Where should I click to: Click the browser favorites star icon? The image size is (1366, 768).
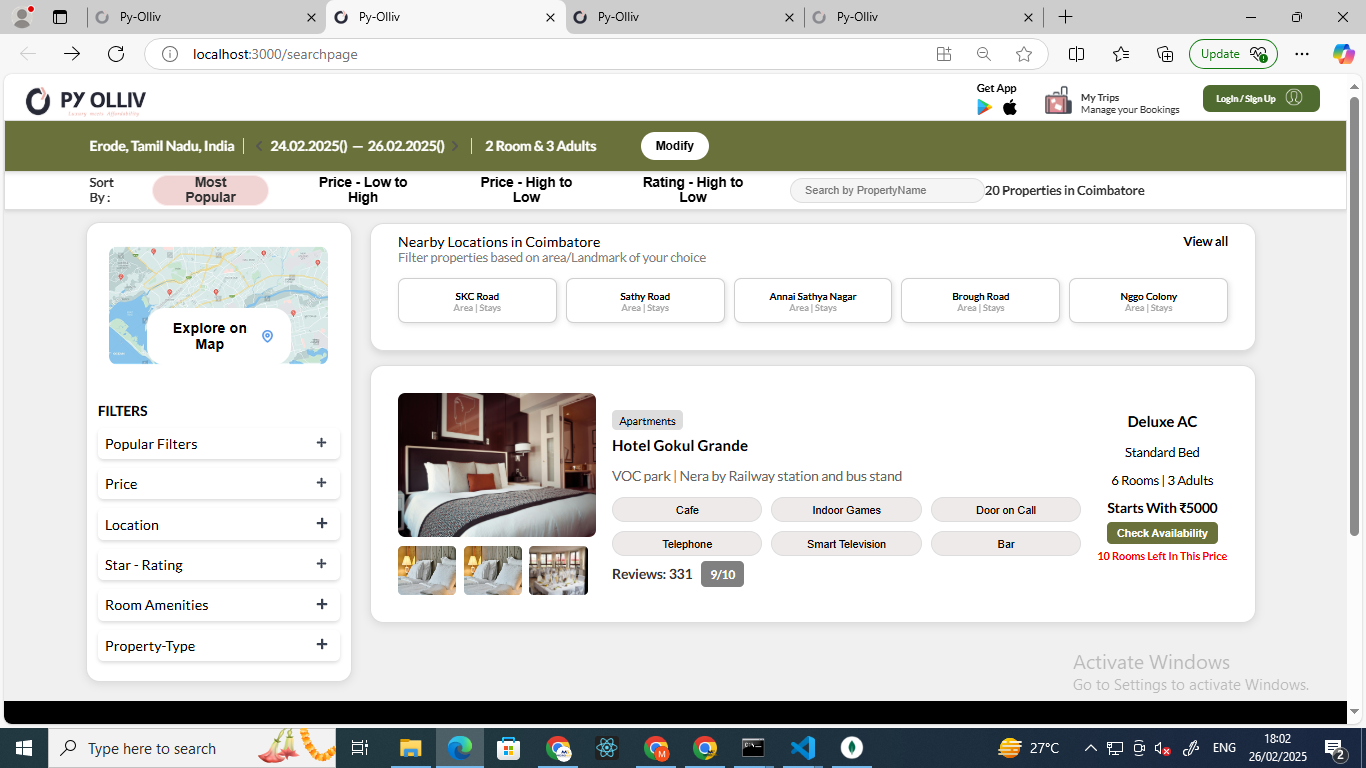(1023, 54)
